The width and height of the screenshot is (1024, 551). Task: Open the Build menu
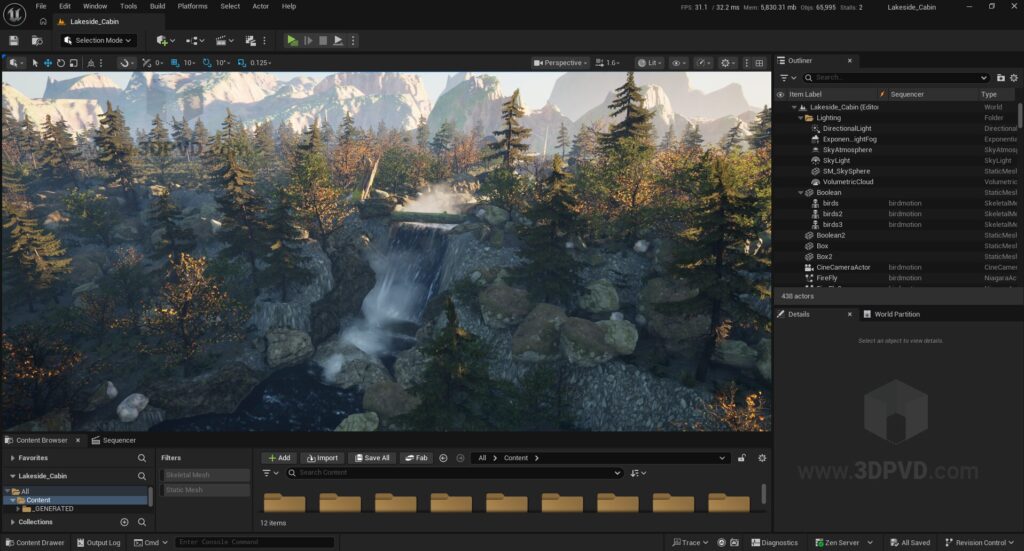(157, 6)
